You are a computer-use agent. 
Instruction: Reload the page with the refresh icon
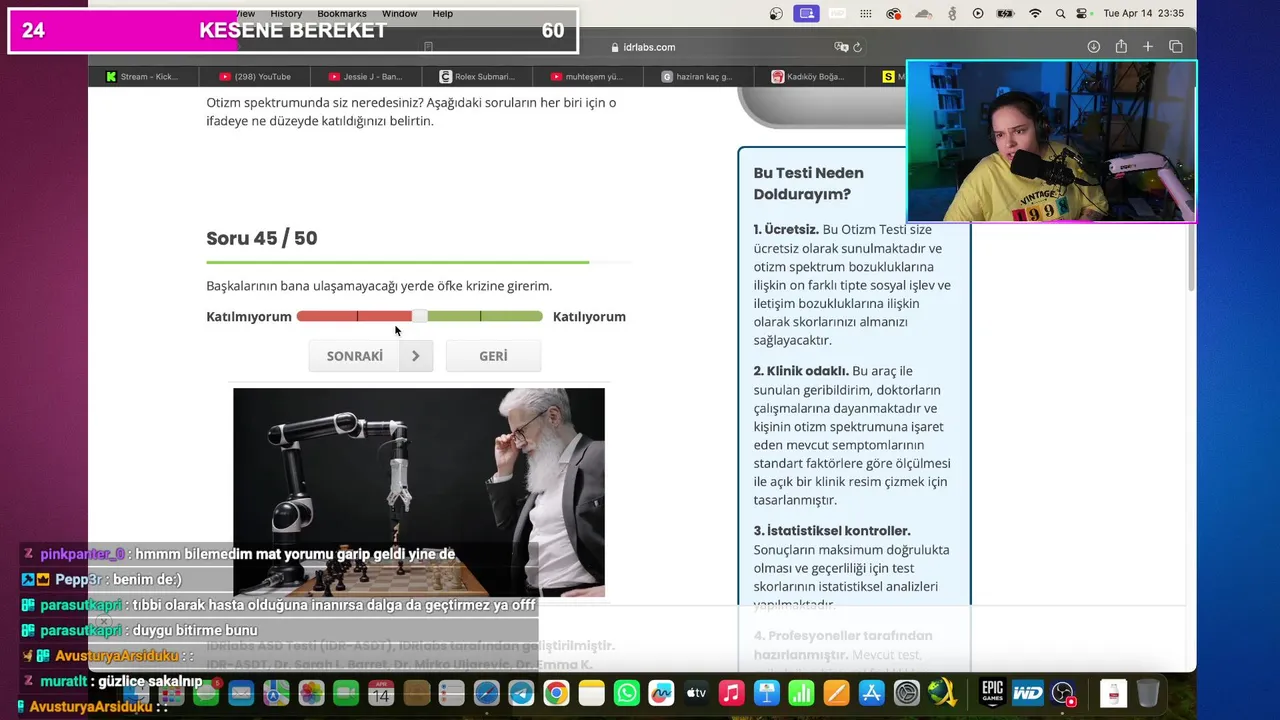(858, 47)
